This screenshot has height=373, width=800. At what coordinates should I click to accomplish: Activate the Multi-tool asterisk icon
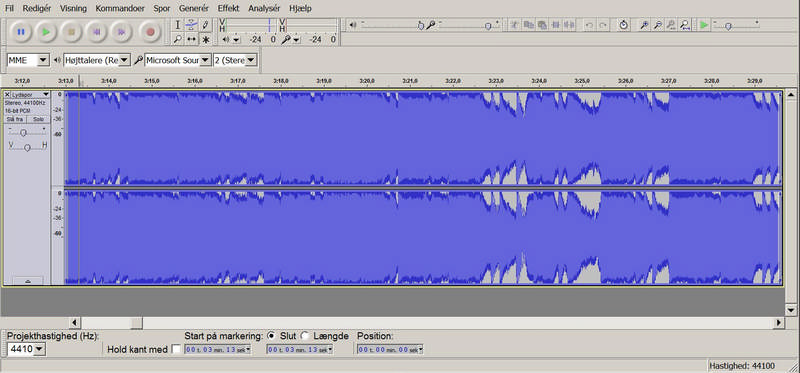[x=205, y=39]
